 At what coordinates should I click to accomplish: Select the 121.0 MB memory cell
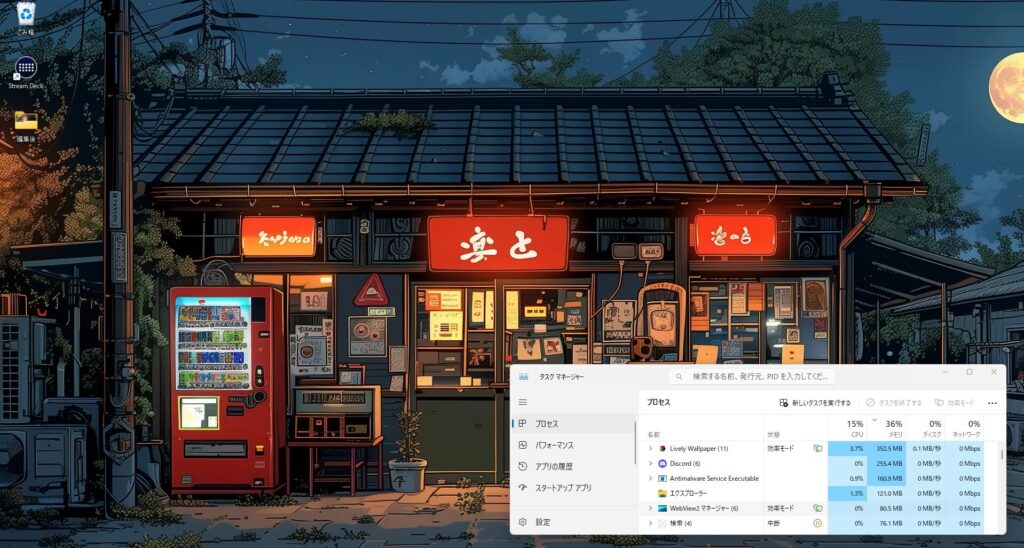click(886, 494)
